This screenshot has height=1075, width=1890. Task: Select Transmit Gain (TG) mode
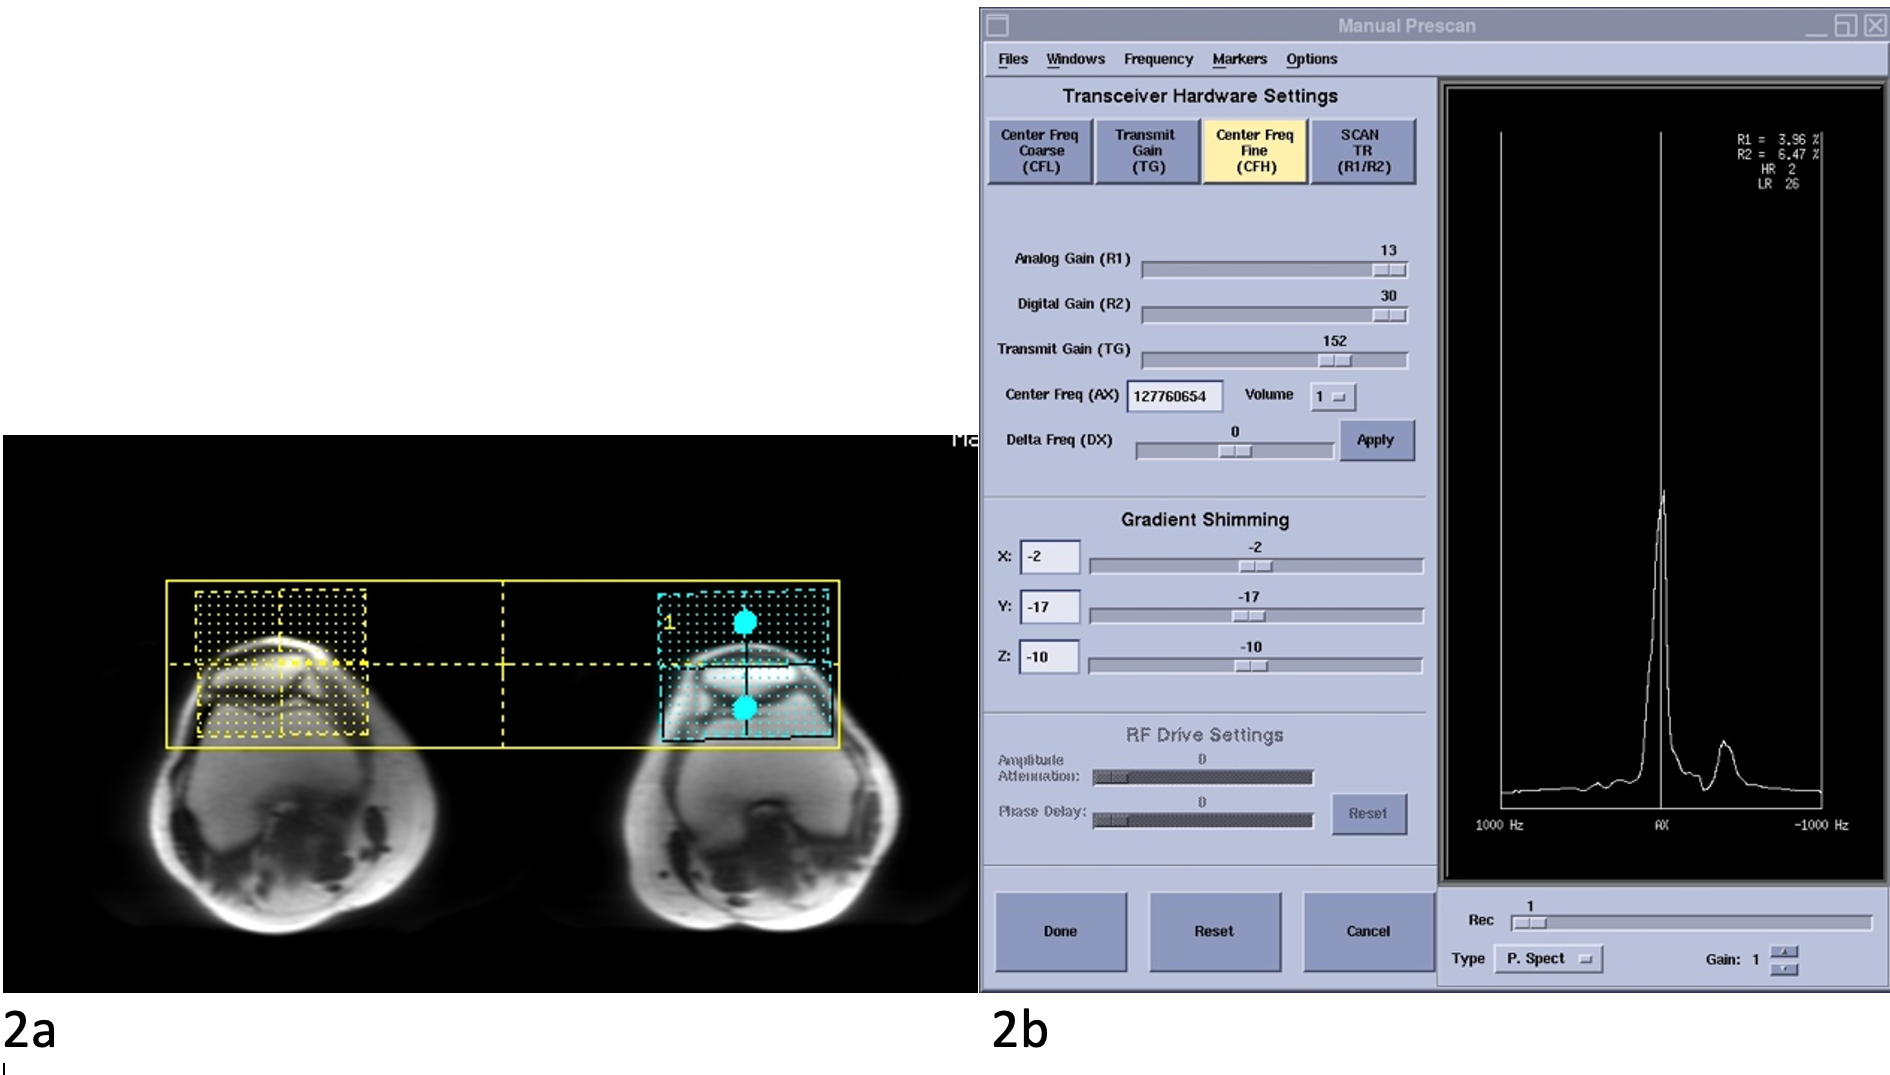1146,151
